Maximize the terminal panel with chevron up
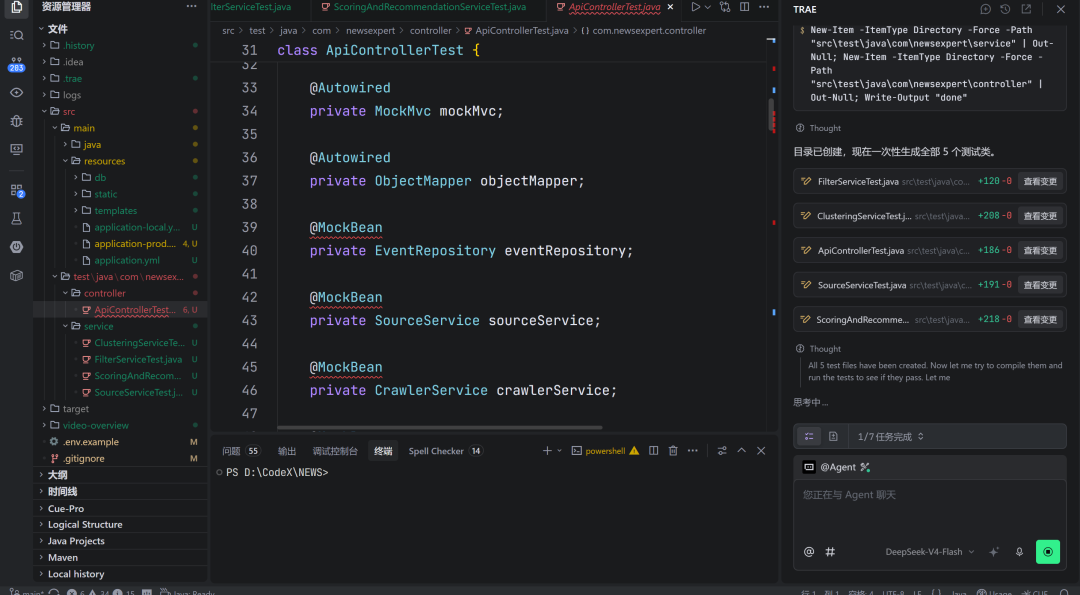The image size is (1080, 595). coord(742,451)
